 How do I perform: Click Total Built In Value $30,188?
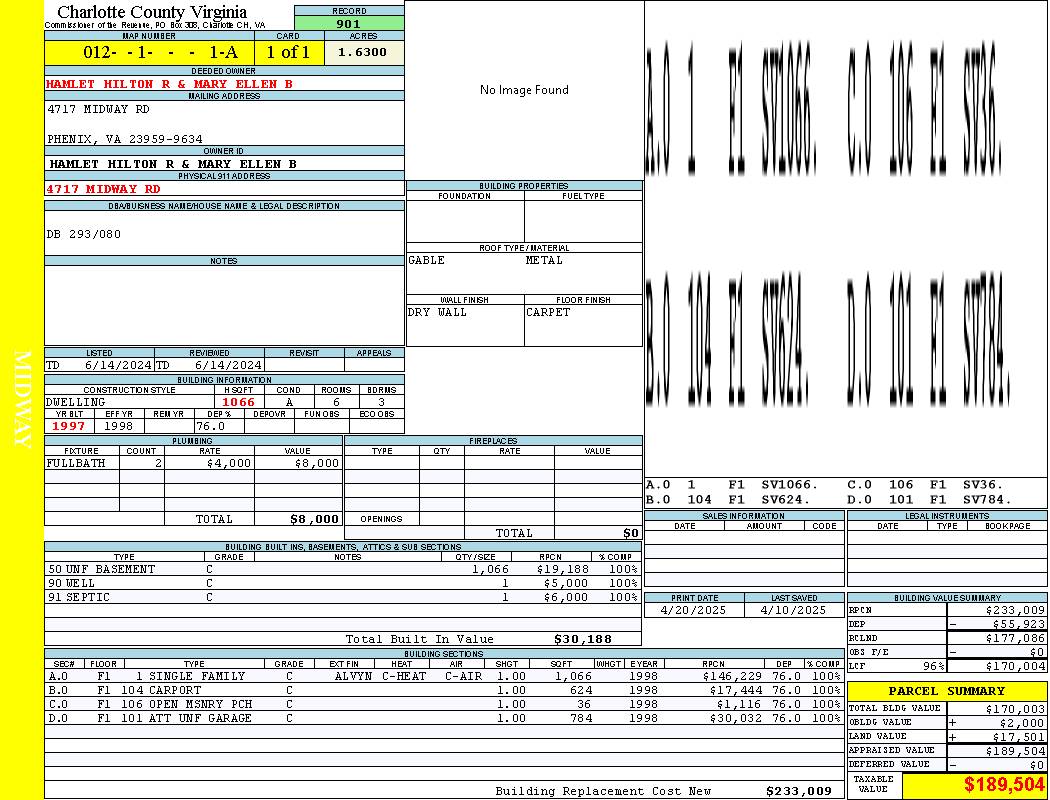click(583, 639)
